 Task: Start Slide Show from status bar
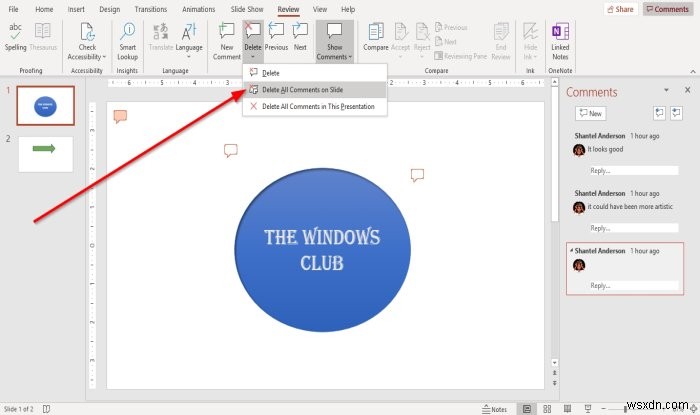[x=588, y=409]
